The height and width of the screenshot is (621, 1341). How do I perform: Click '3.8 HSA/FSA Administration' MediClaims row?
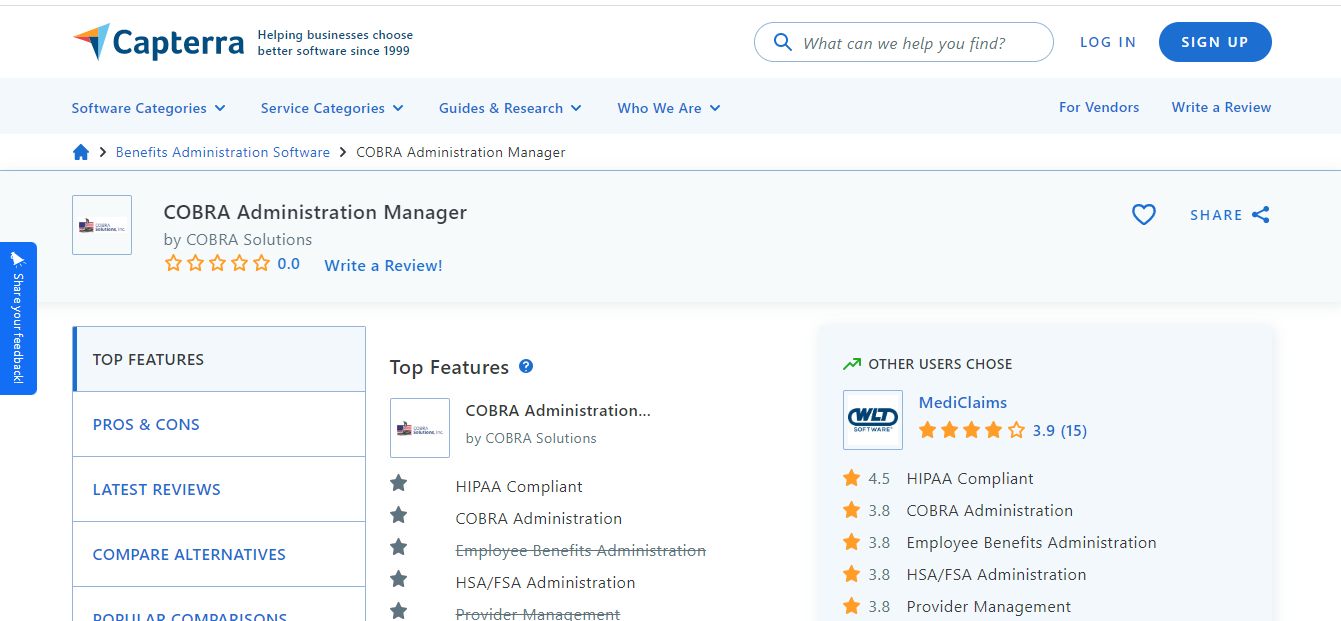pos(964,574)
